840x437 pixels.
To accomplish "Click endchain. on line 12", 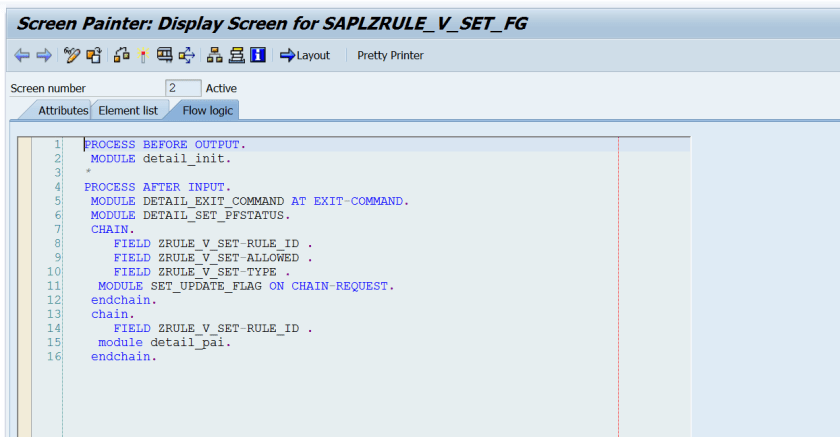I will (x=124, y=300).
